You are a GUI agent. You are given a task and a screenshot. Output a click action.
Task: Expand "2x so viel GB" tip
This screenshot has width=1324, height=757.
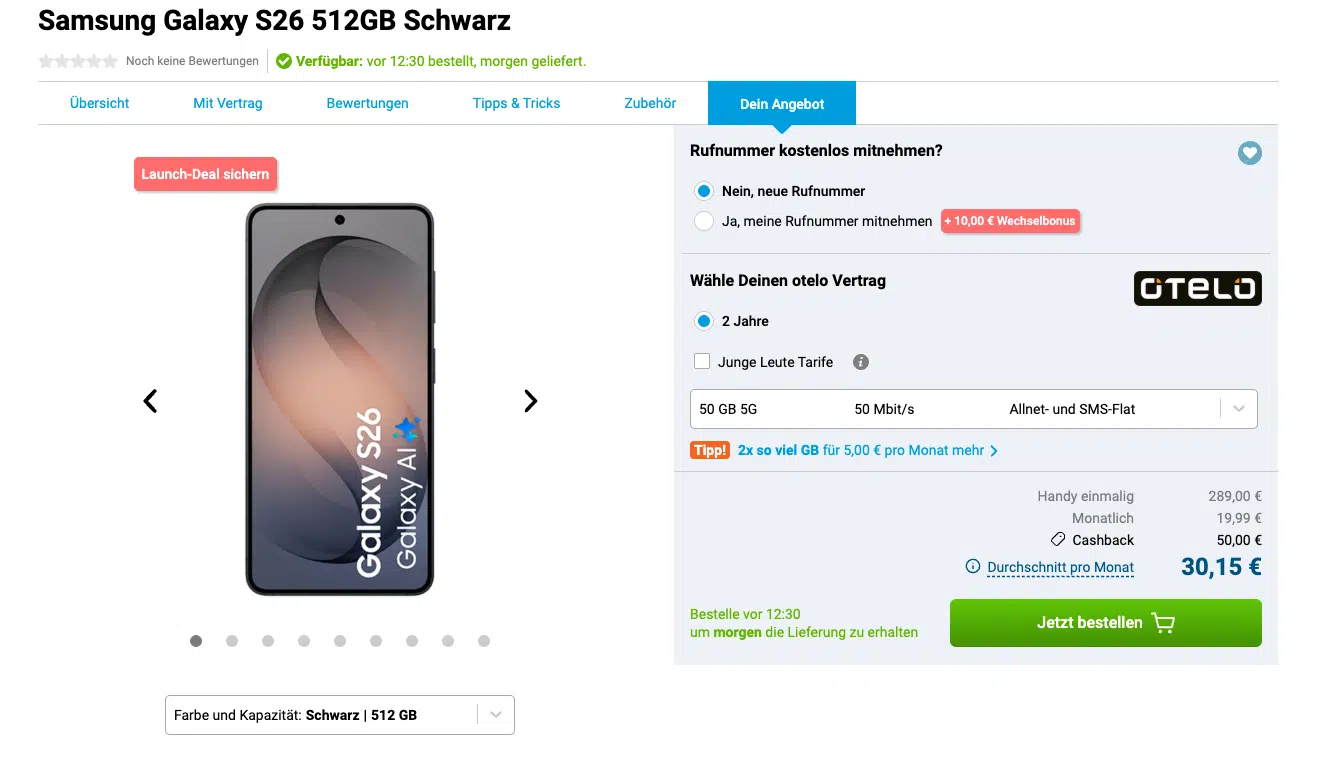[866, 451]
